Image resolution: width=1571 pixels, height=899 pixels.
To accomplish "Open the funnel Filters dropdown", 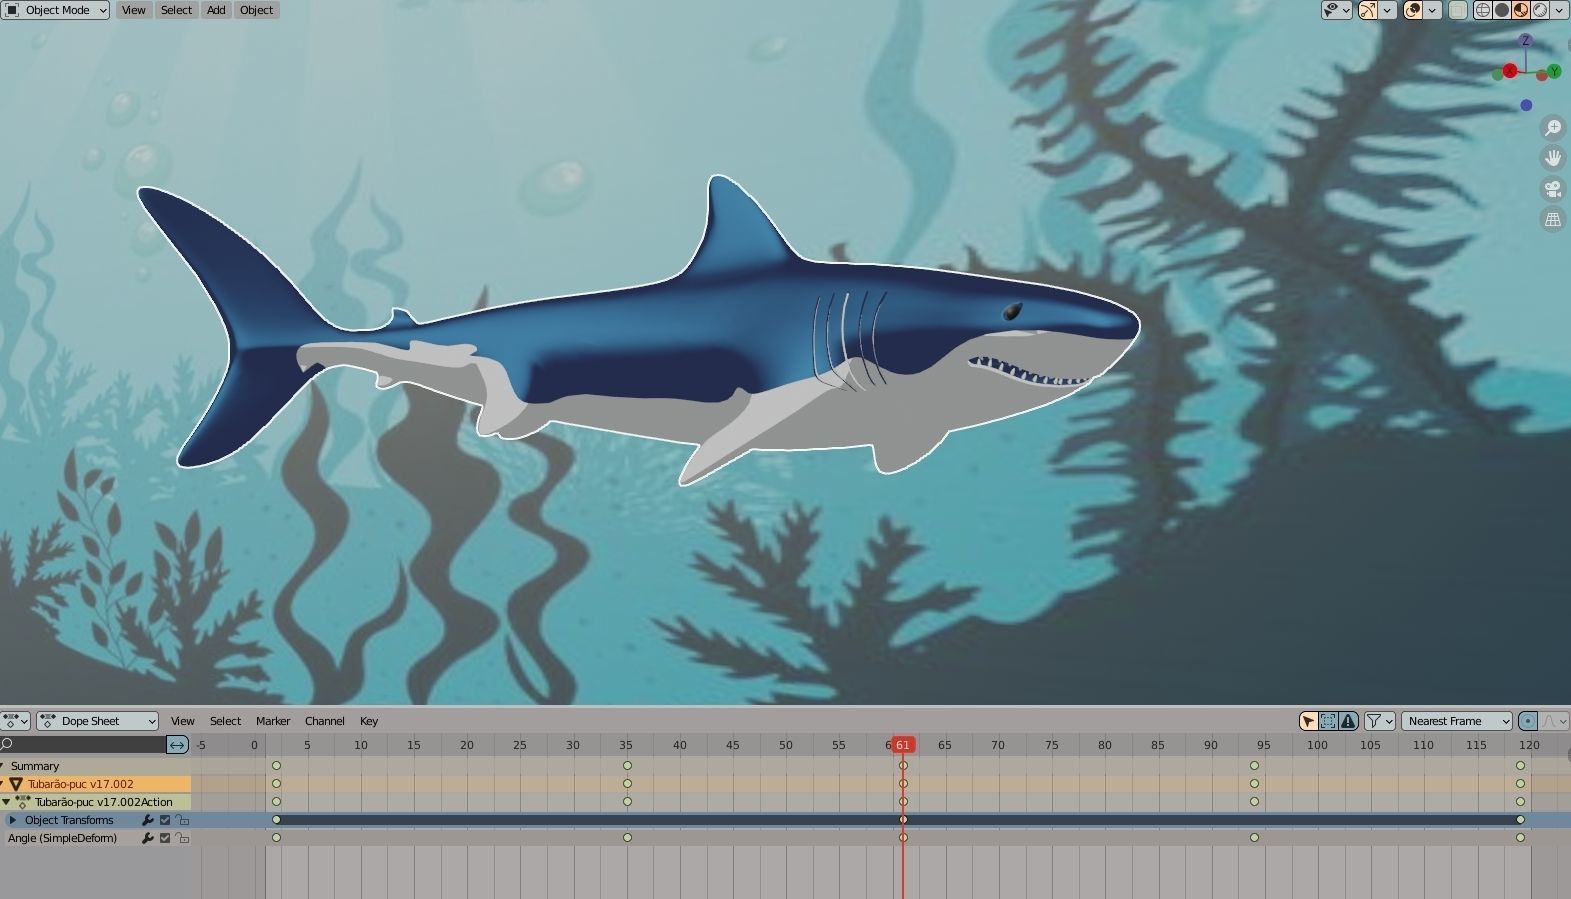I will (1380, 721).
